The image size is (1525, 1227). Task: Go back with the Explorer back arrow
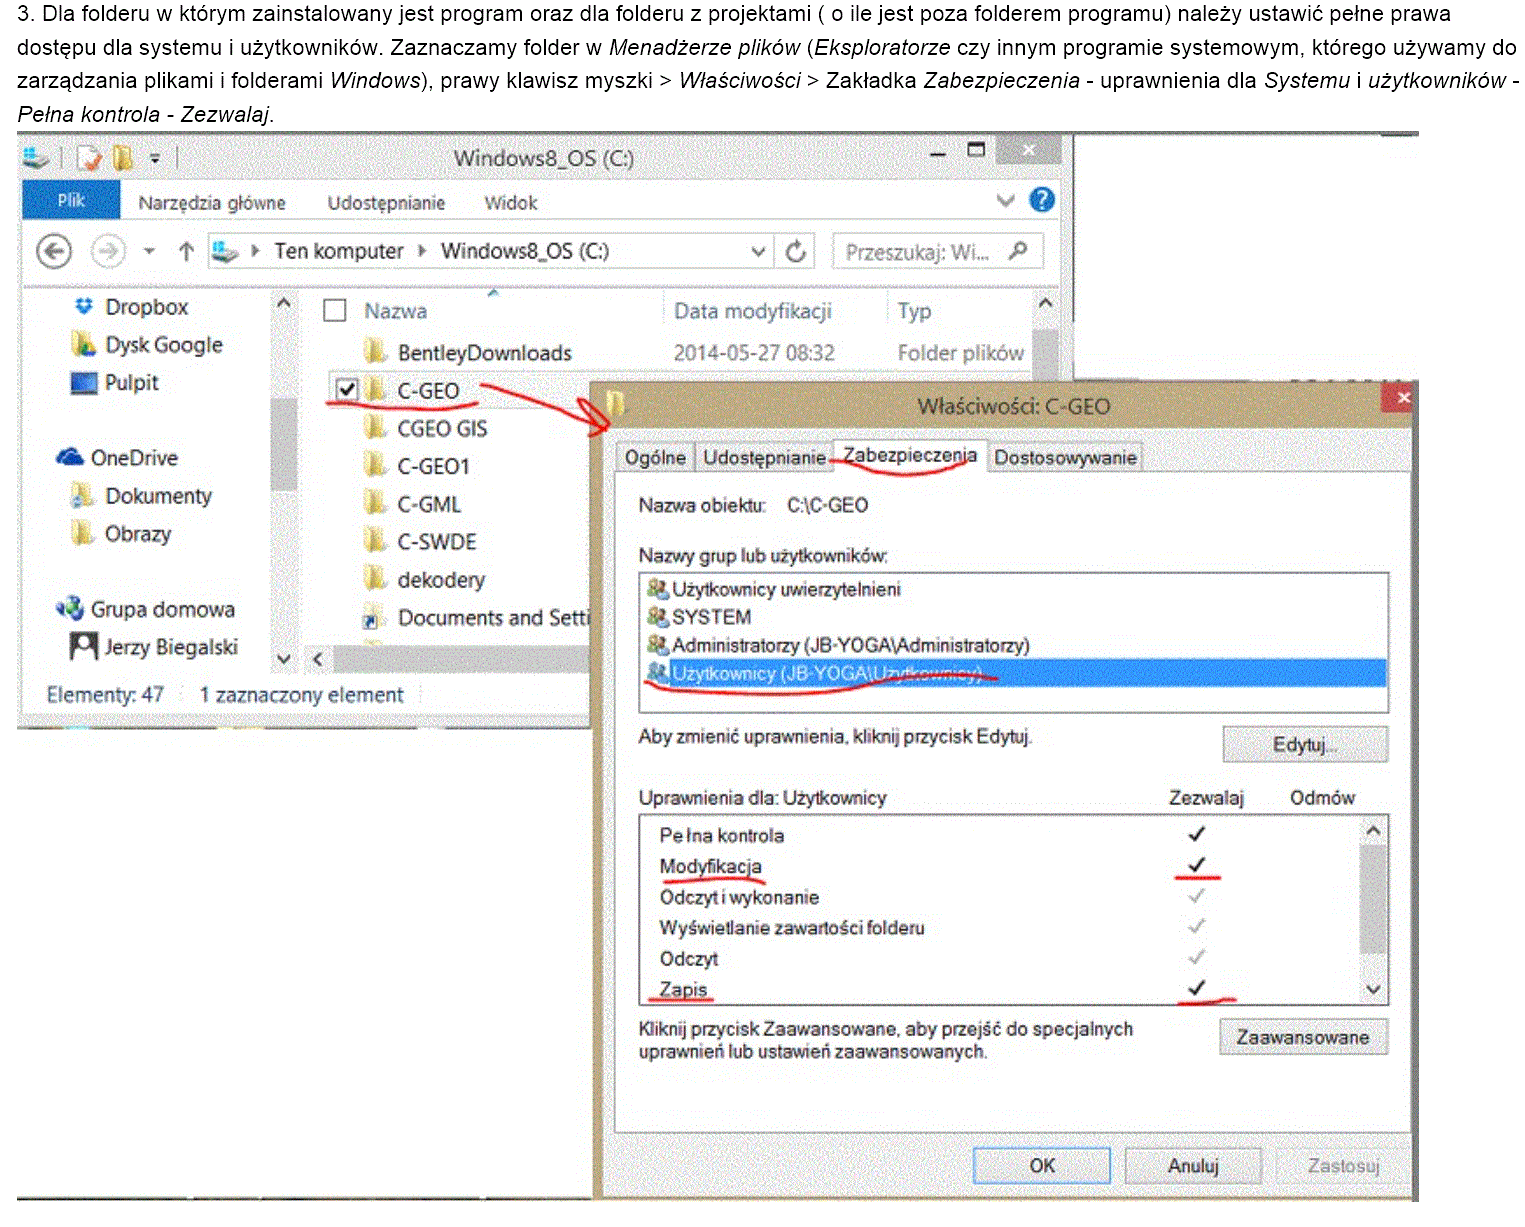54,251
